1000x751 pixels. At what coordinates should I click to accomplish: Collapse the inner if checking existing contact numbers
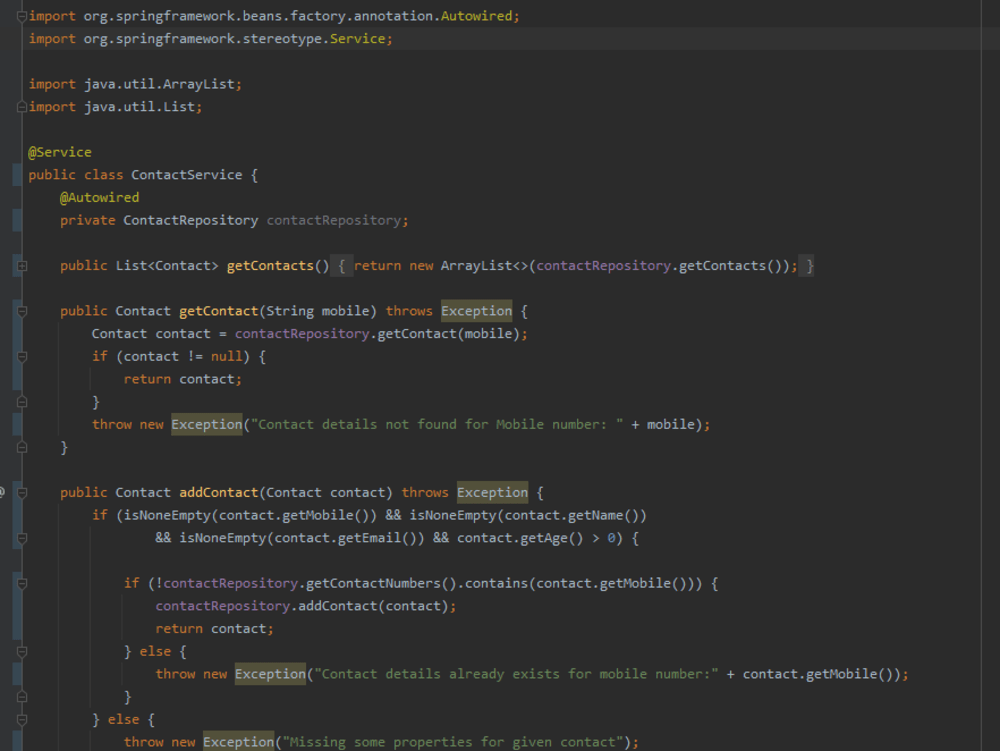coord(22,583)
